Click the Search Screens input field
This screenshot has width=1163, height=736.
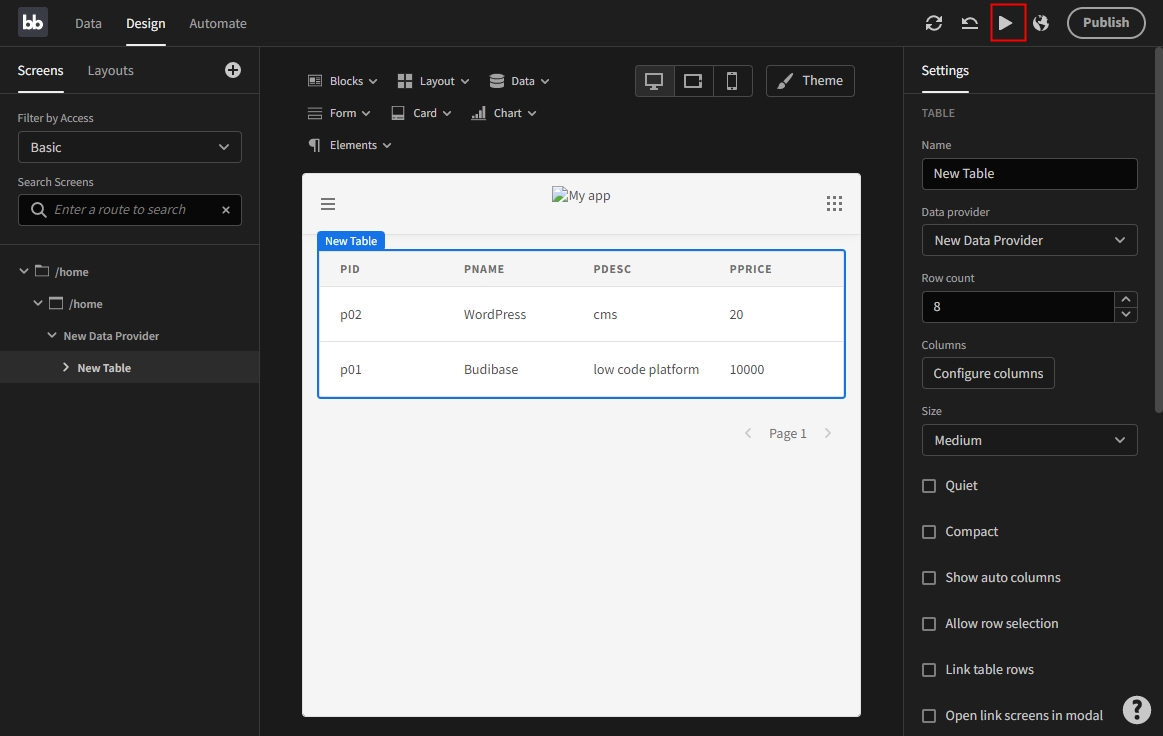pyautogui.click(x=120, y=210)
